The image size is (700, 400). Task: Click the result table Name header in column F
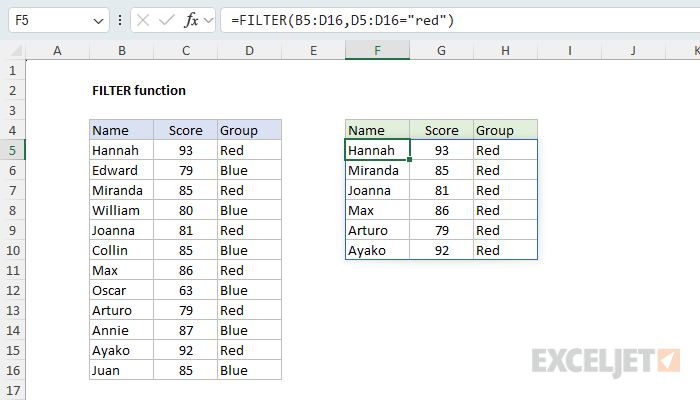pyautogui.click(x=377, y=130)
